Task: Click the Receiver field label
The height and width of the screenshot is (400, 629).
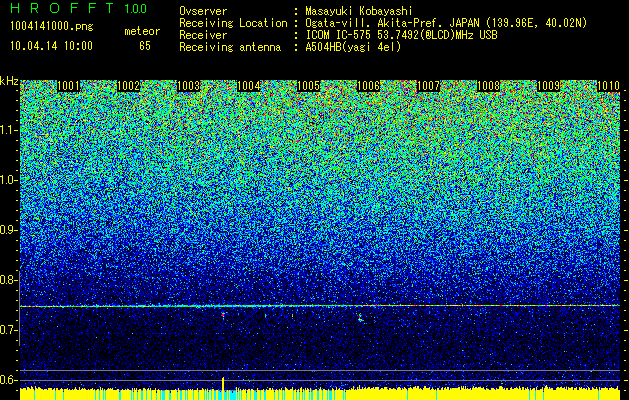Action: tap(203, 35)
